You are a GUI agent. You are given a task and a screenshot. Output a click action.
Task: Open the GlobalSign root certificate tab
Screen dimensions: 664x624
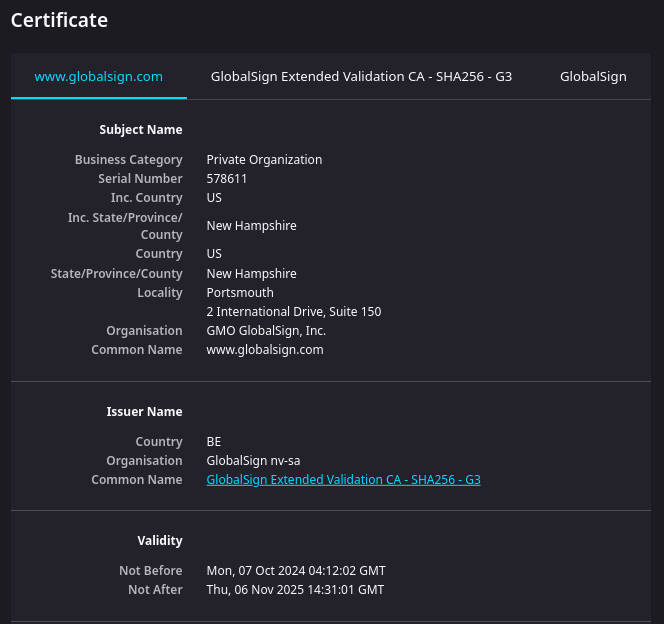593,77
